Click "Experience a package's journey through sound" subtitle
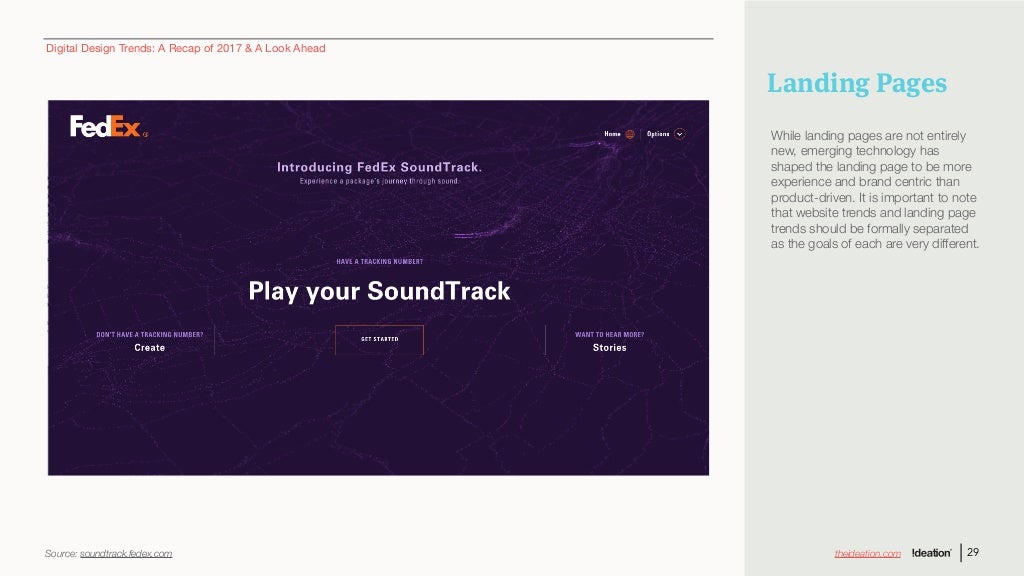 (x=379, y=182)
